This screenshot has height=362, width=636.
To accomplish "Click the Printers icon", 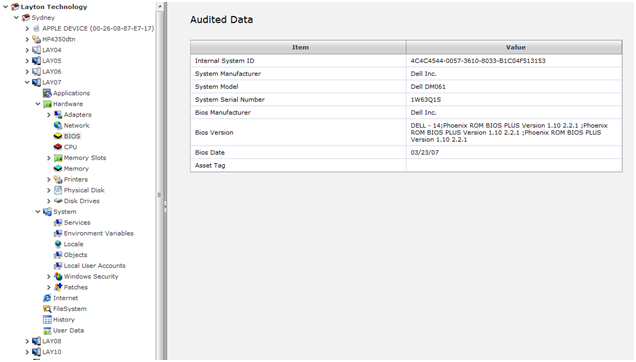I will click(x=58, y=179).
